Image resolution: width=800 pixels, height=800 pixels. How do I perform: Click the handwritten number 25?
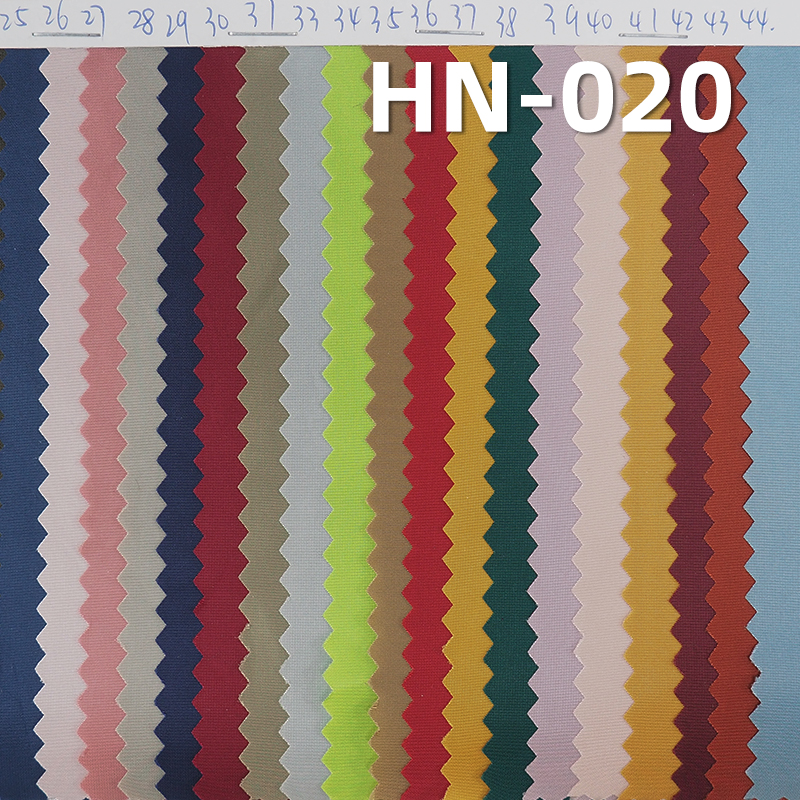coord(12,18)
